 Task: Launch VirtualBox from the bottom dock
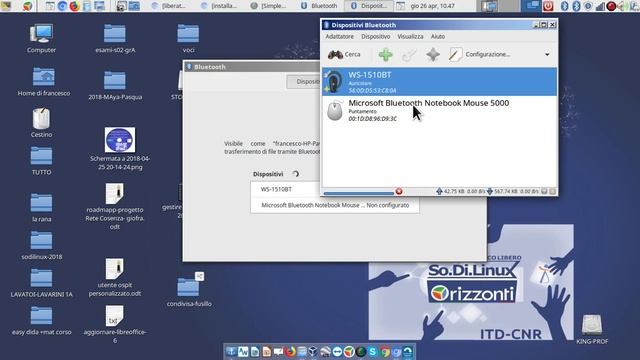pos(313,351)
